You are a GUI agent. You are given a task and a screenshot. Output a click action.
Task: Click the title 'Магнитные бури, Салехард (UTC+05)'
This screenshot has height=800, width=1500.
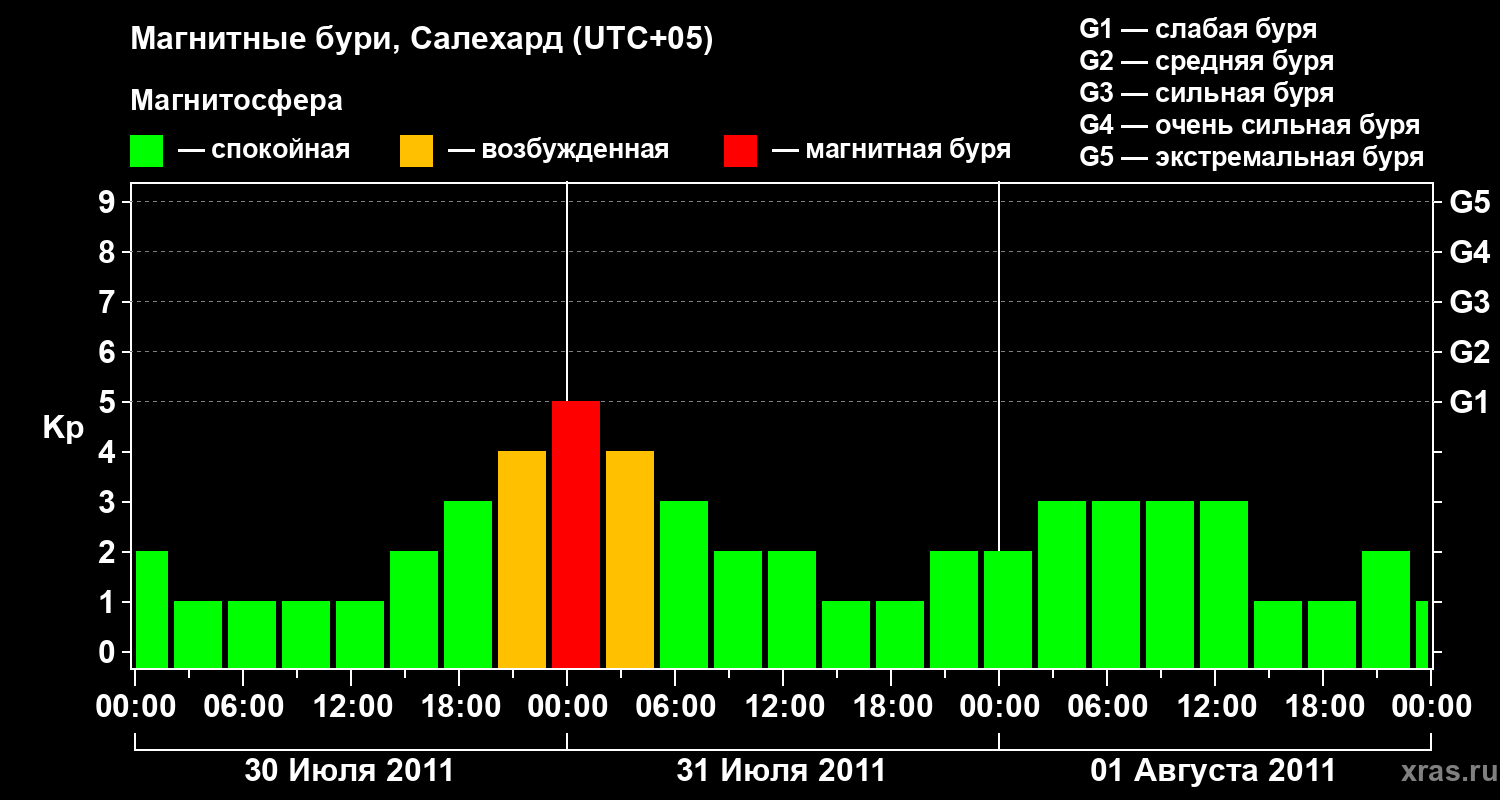pos(421,40)
